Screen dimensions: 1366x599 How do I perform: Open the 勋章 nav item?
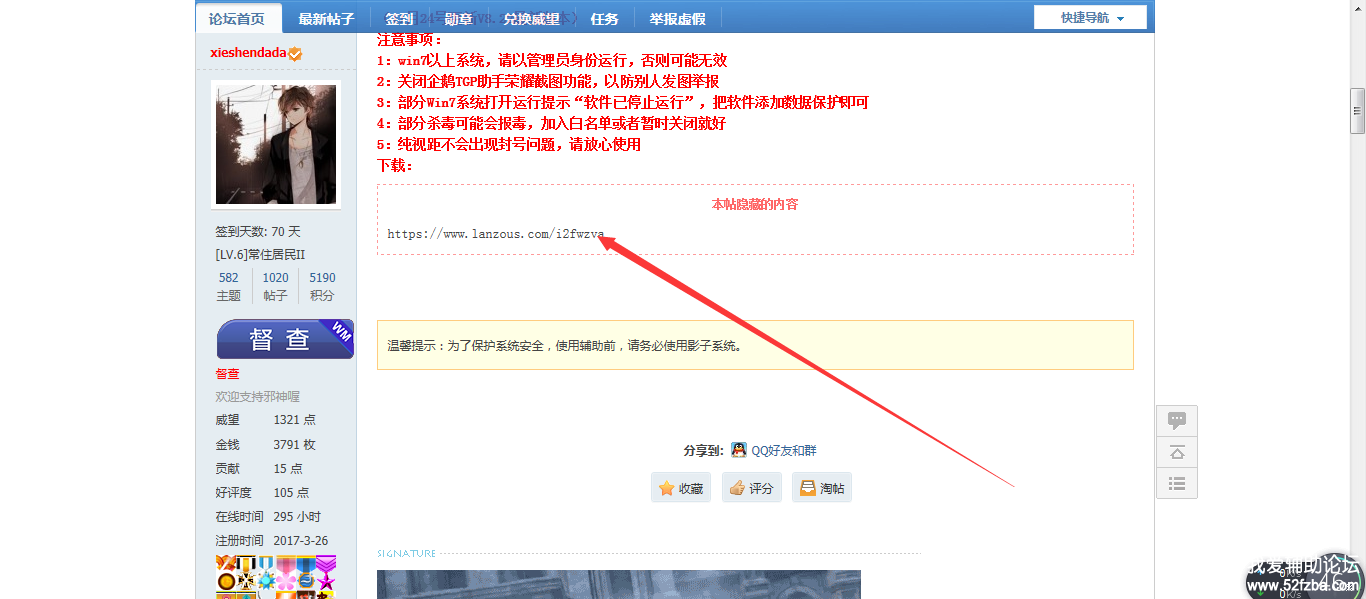point(459,19)
